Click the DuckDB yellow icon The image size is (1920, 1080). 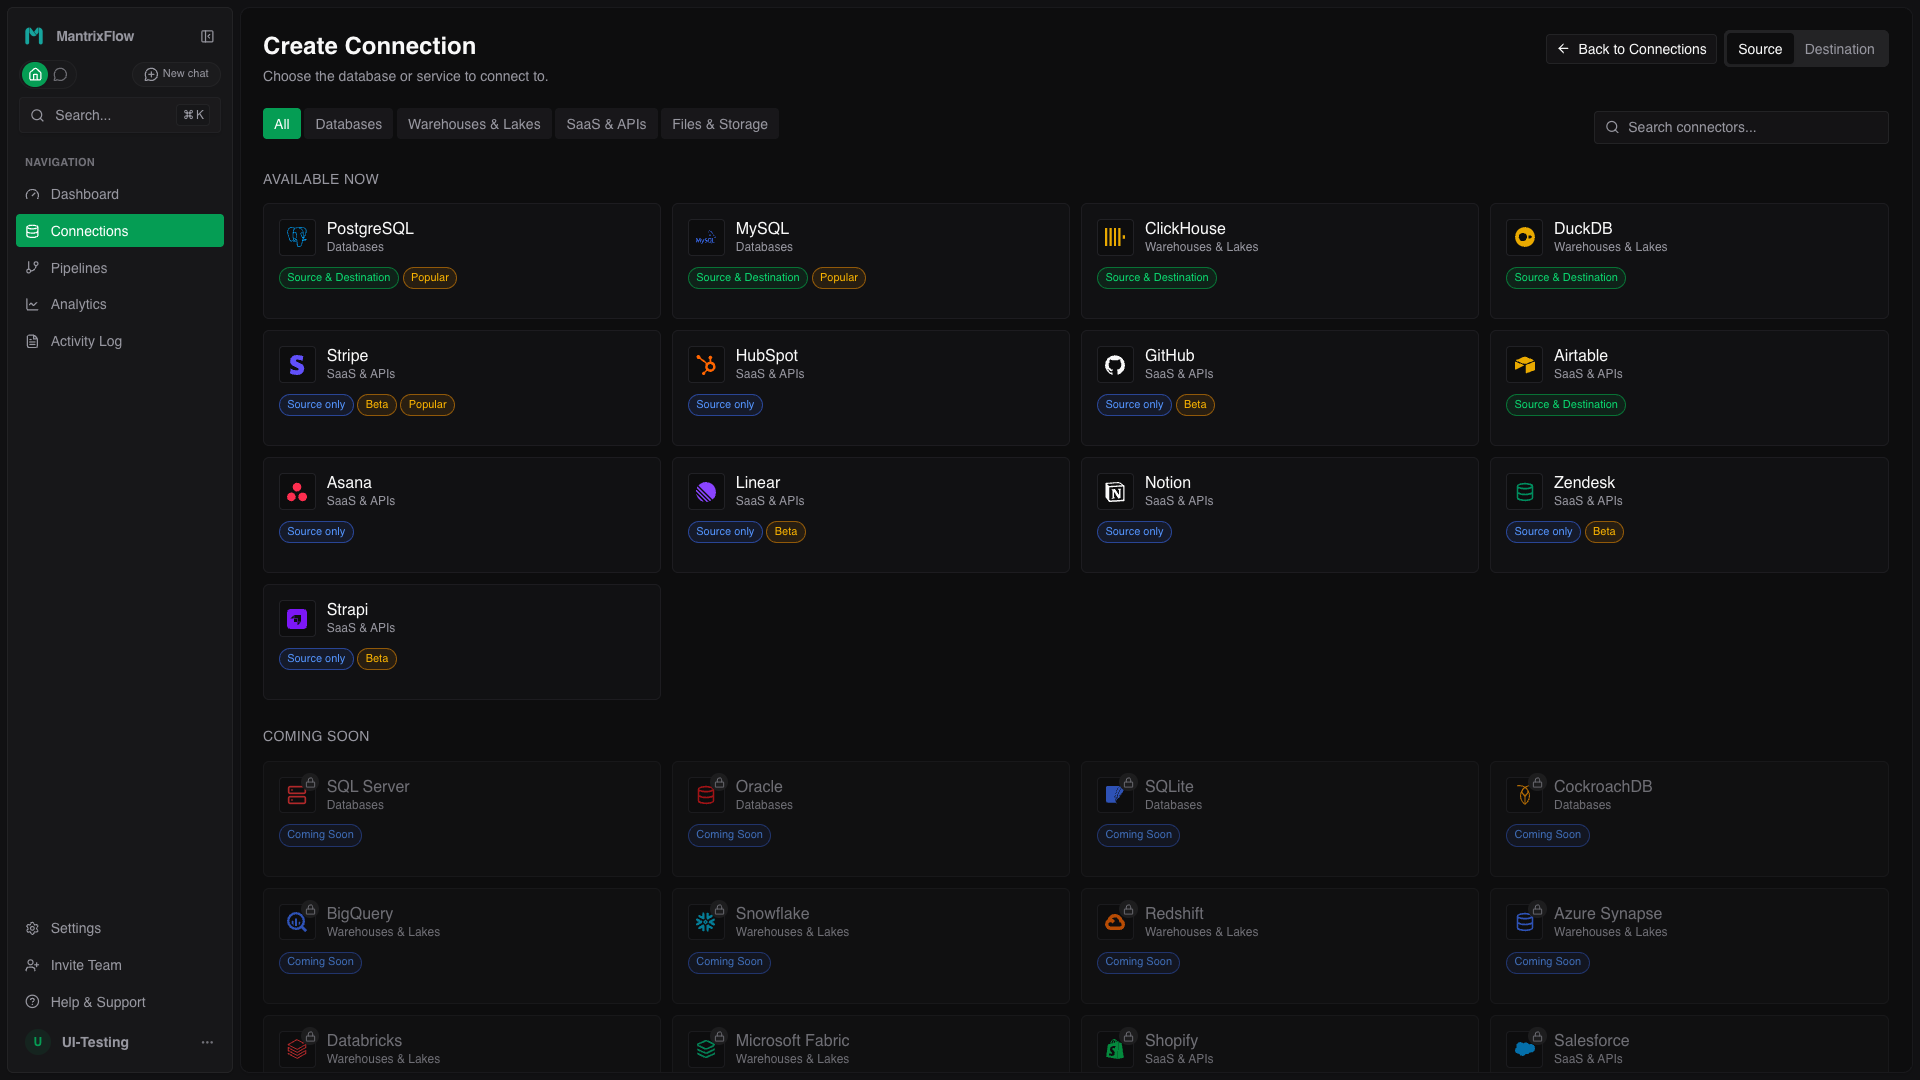[1524, 237]
